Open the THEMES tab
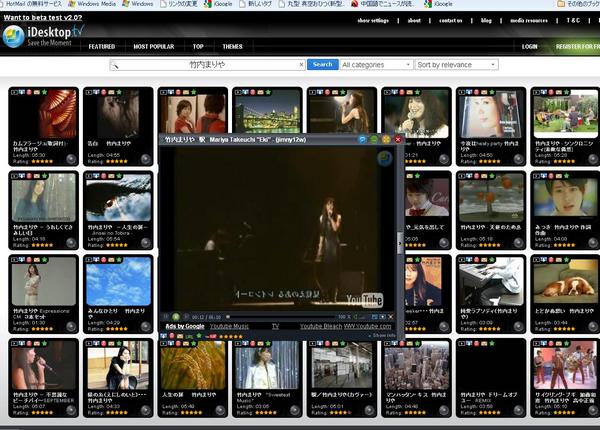Screen dimensions: 600x430 click(233, 46)
